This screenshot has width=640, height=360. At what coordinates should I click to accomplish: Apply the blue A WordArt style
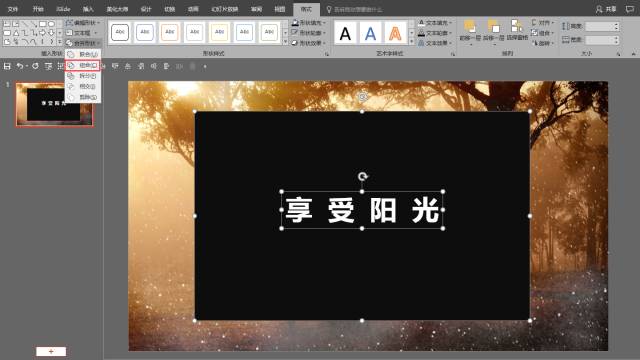tap(370, 33)
